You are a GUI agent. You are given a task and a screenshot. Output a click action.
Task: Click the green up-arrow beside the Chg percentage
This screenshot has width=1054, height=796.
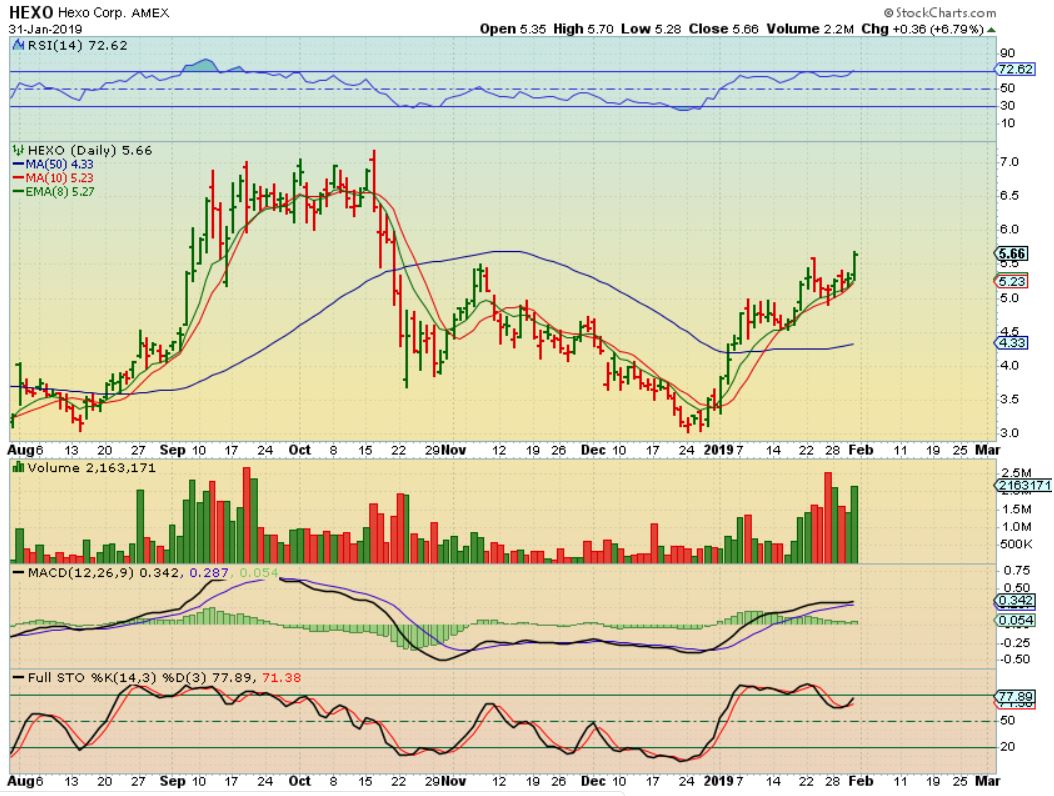(991, 30)
